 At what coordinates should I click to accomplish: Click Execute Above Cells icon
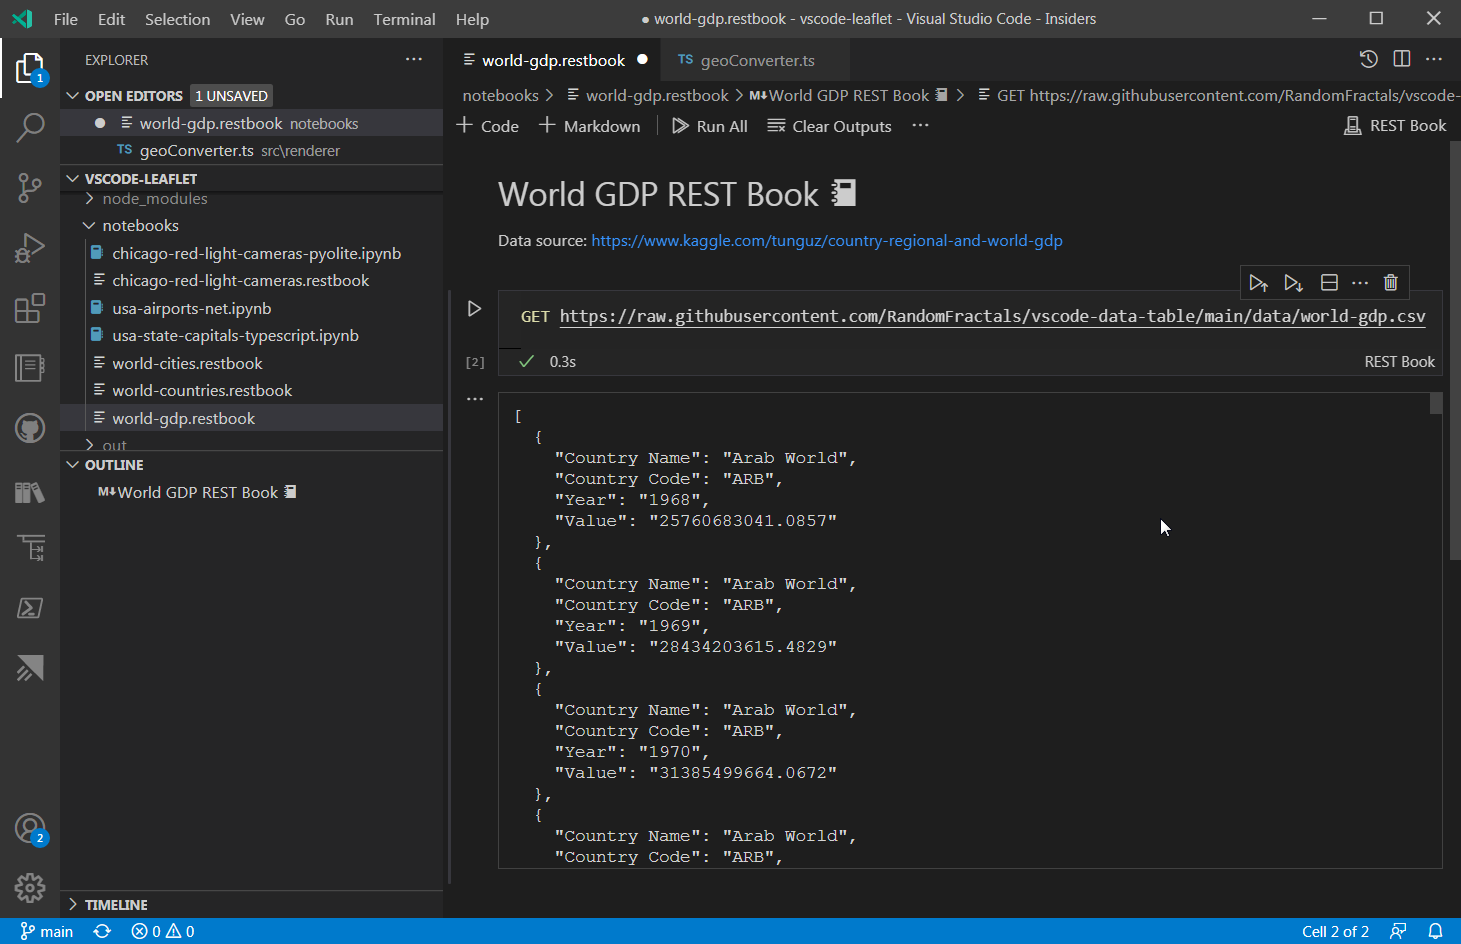coord(1258,283)
